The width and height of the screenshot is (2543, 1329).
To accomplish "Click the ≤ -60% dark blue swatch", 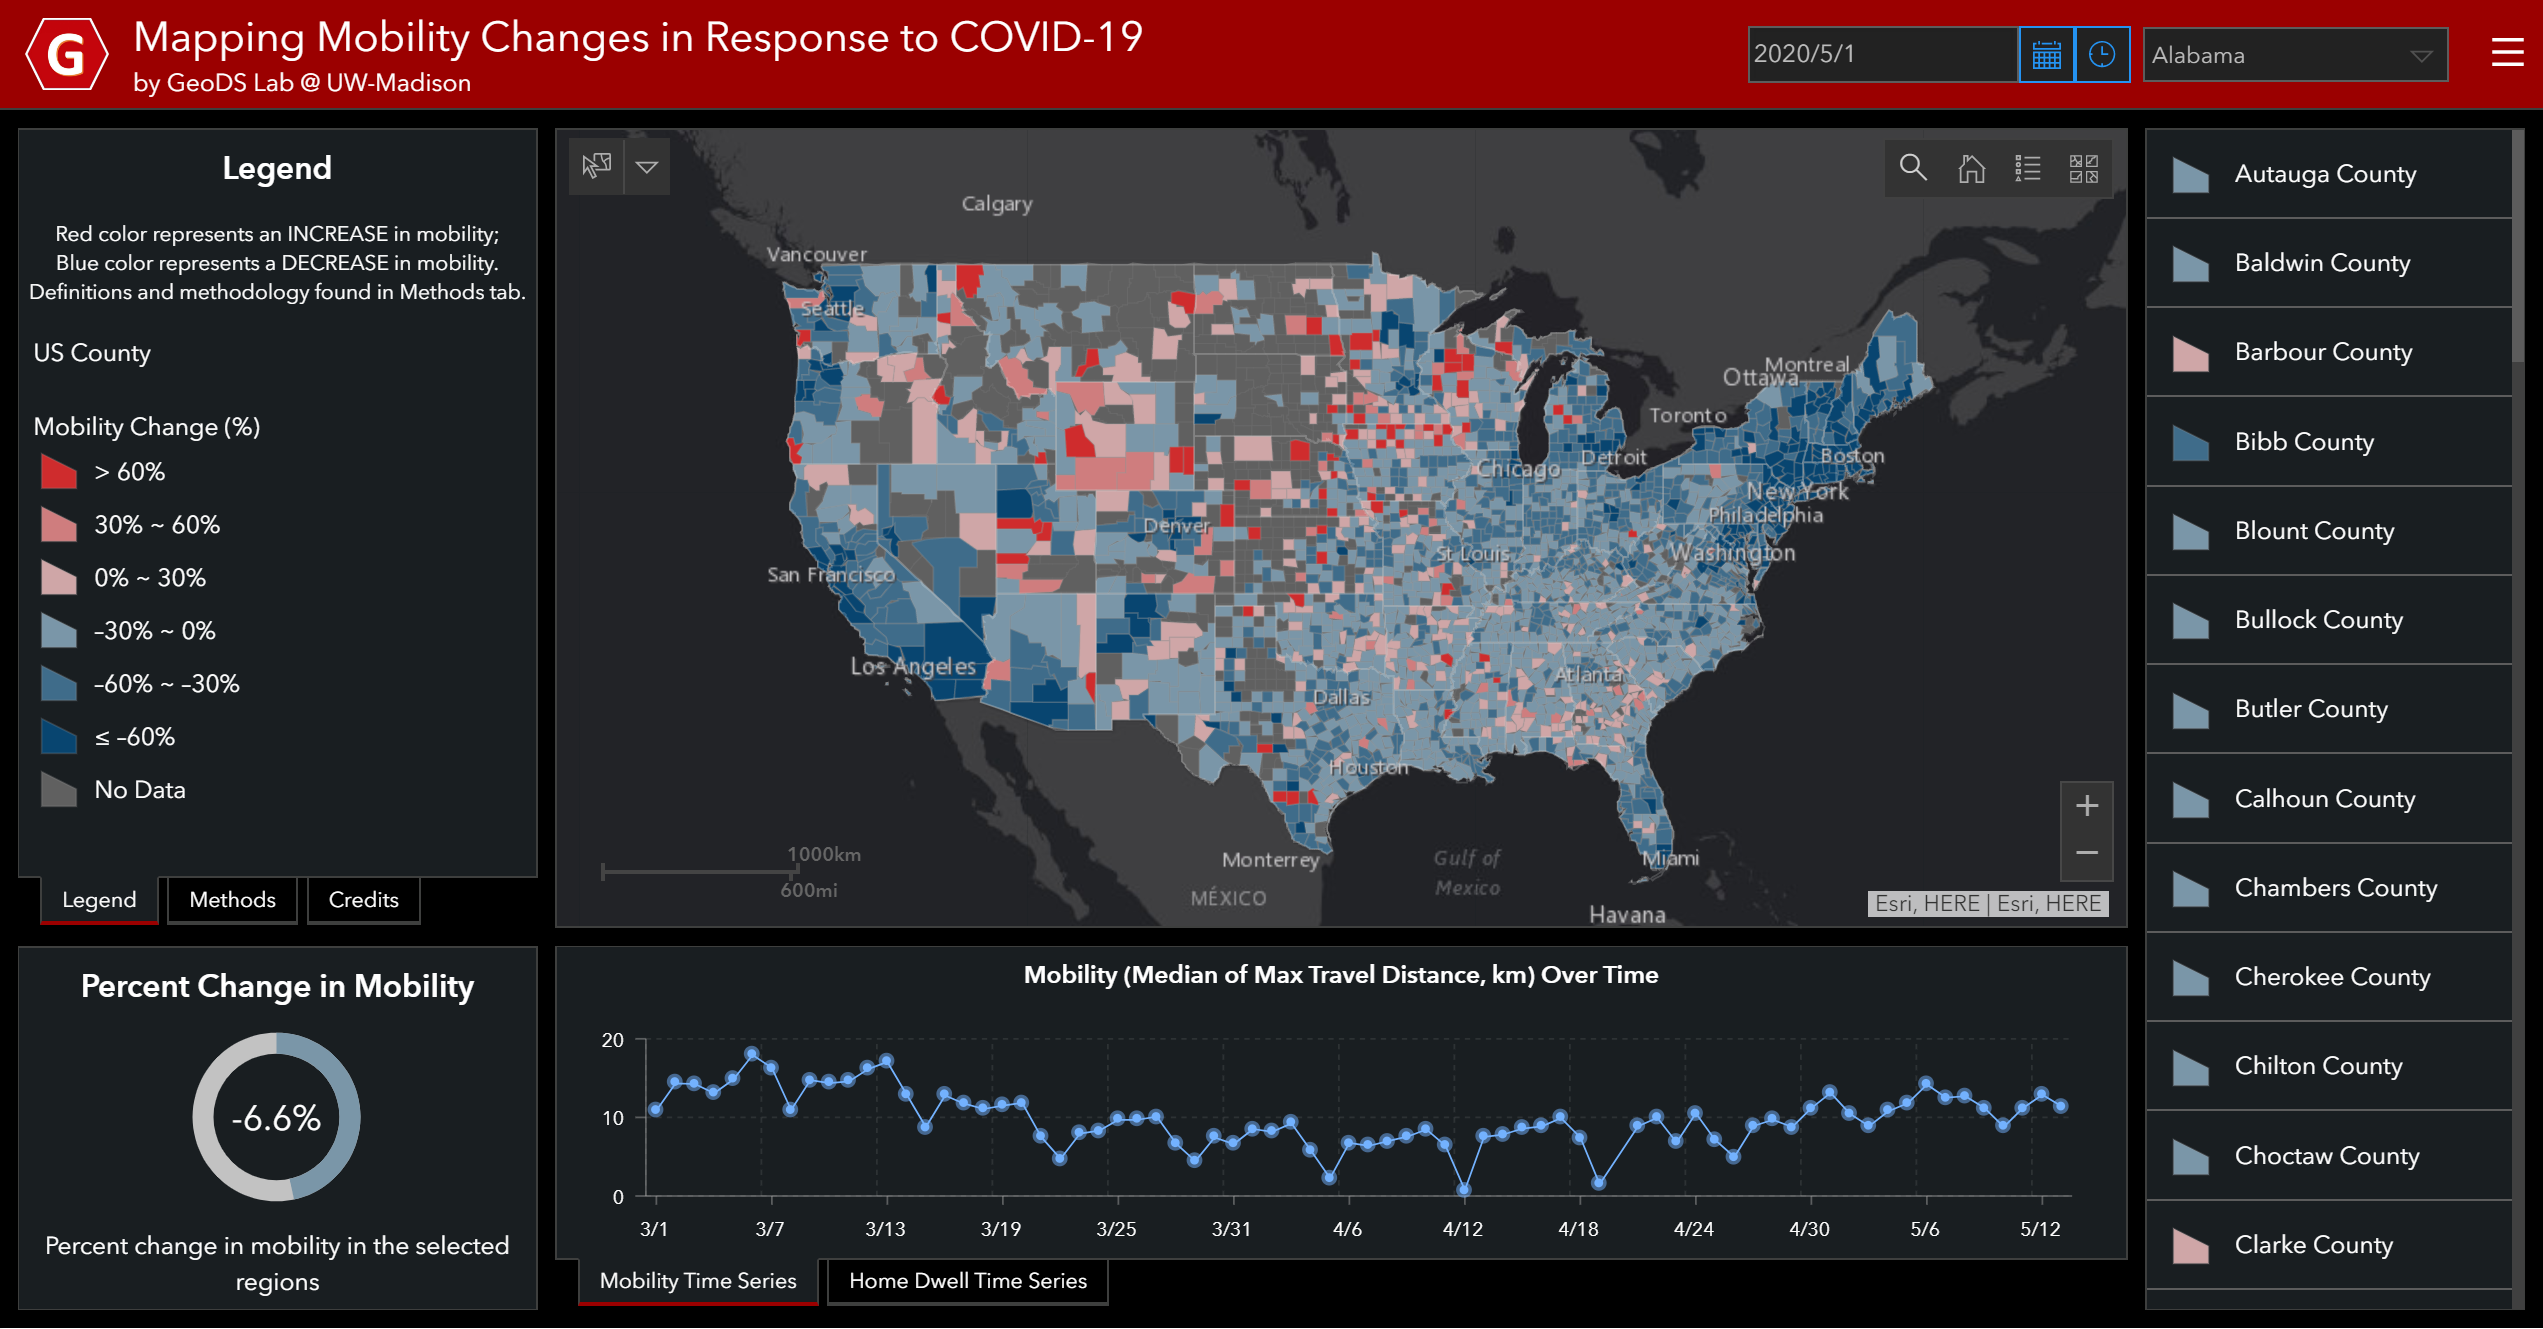I will pos(59,737).
